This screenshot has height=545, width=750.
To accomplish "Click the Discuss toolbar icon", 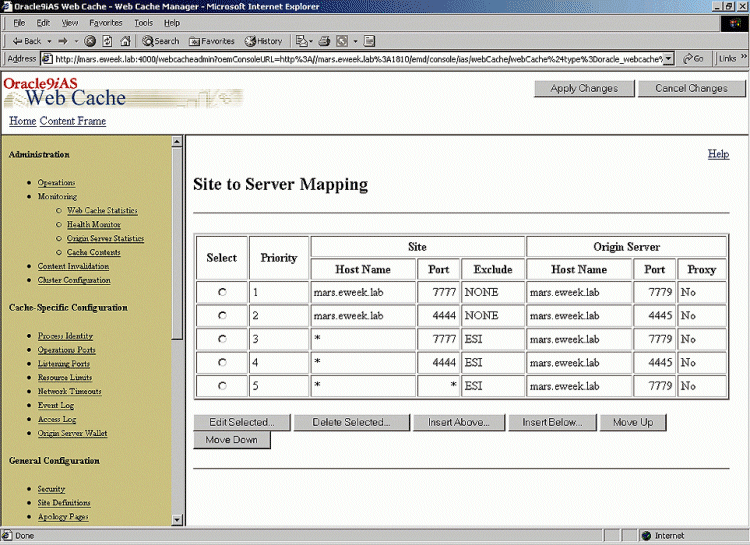I will pos(369,41).
